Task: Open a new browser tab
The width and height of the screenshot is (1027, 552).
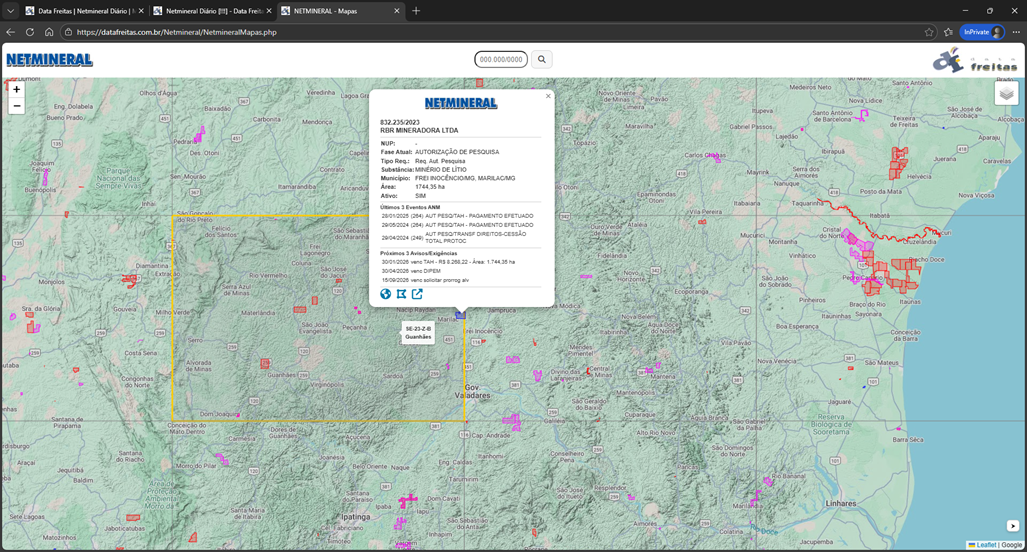Action: tap(416, 11)
